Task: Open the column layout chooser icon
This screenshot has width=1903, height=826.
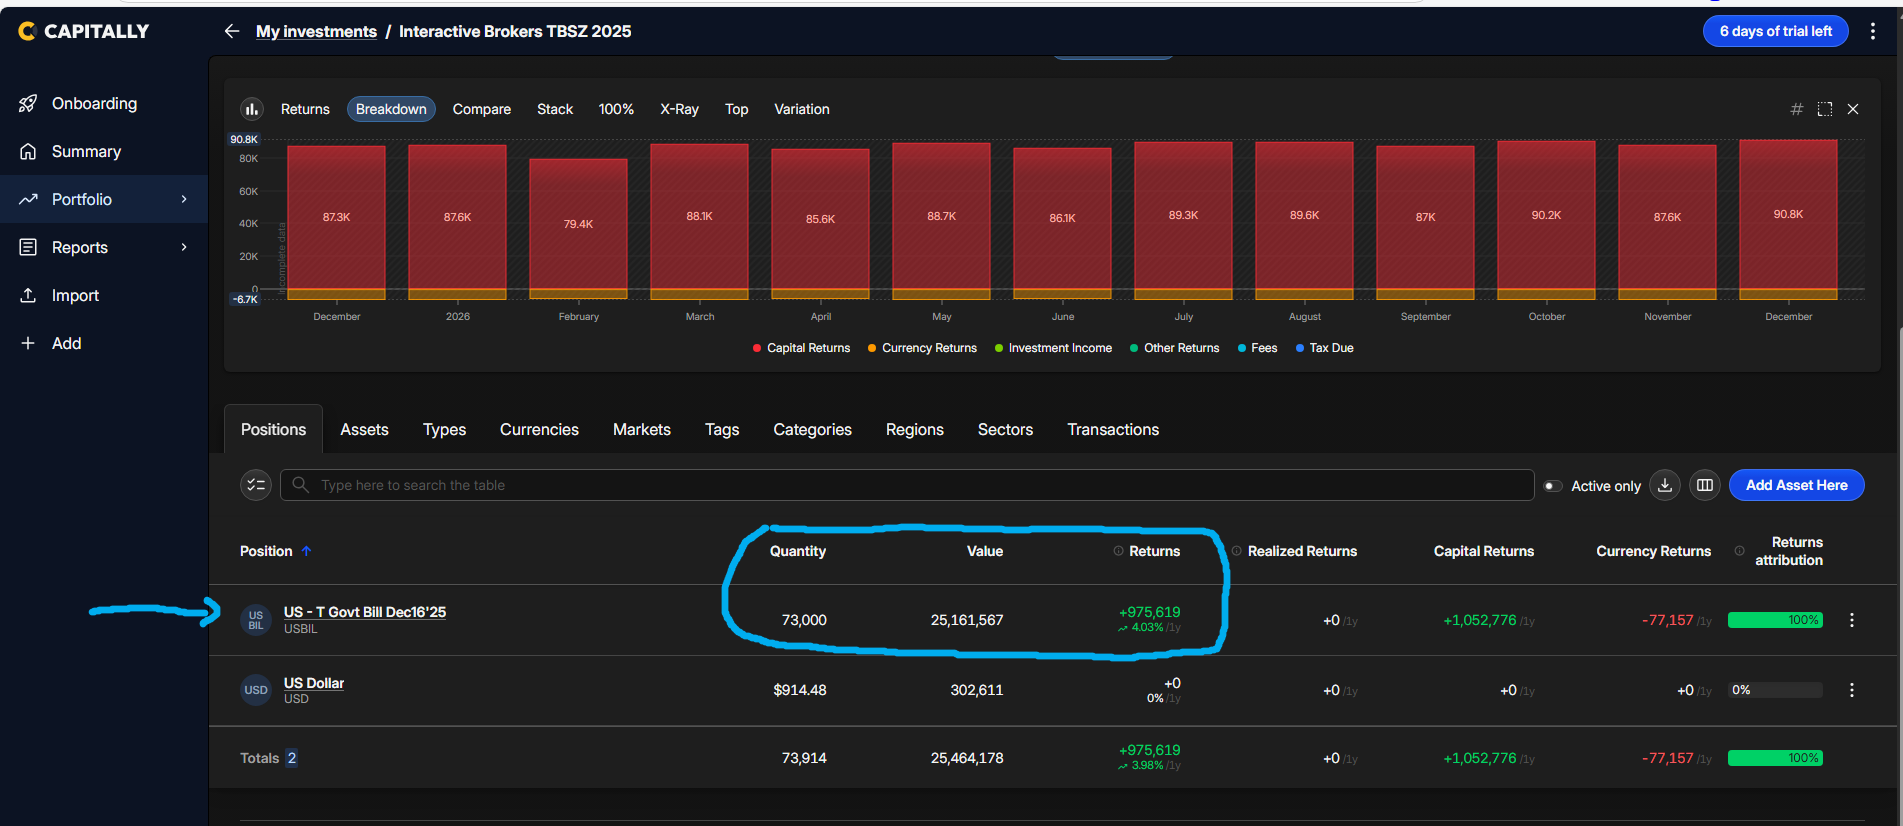Action: (x=1704, y=485)
